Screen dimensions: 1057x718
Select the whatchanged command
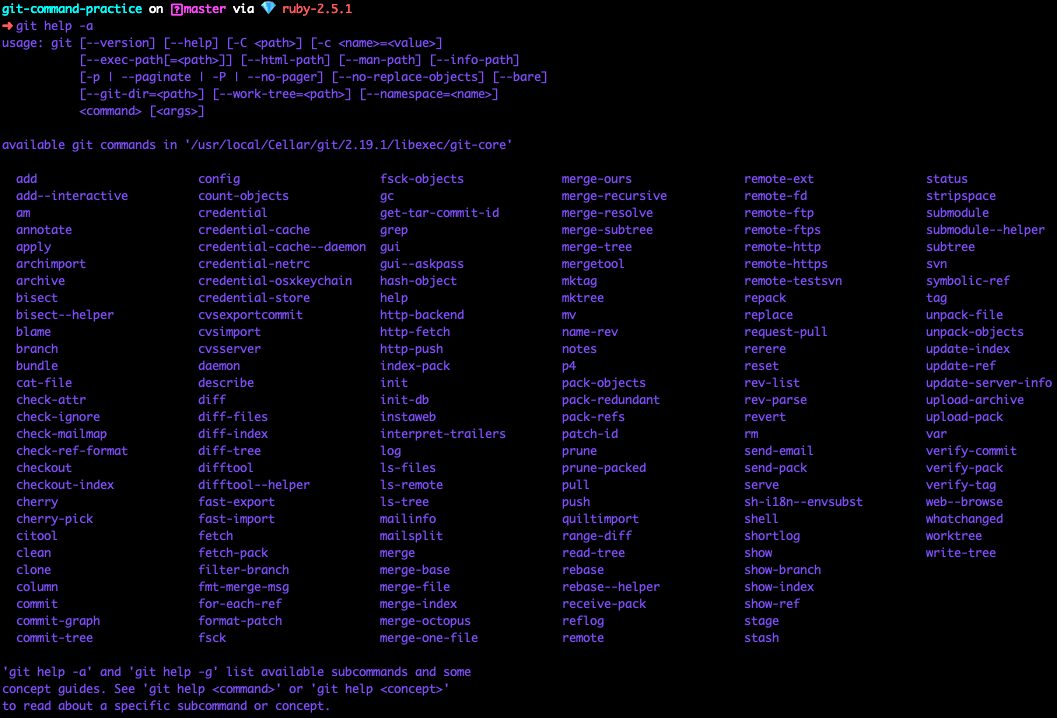(x=964, y=519)
